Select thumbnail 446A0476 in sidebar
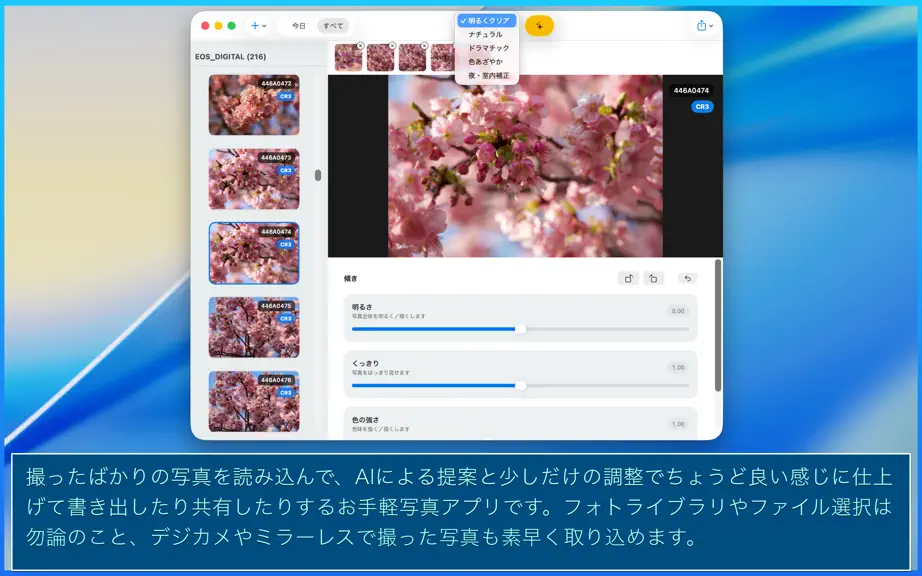This screenshot has height=576, width=922. pos(254,401)
